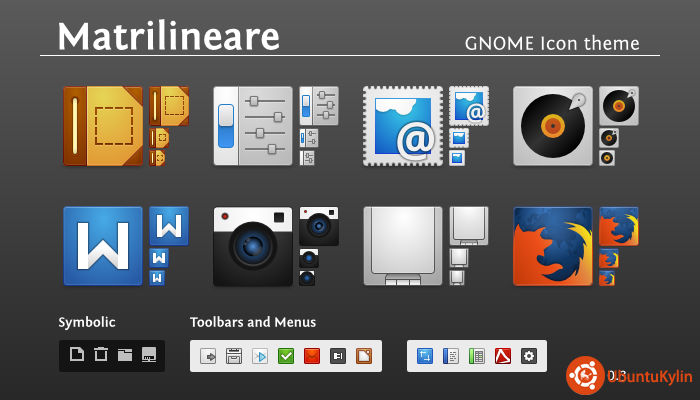Click the symbolic trash can icon

101,354
